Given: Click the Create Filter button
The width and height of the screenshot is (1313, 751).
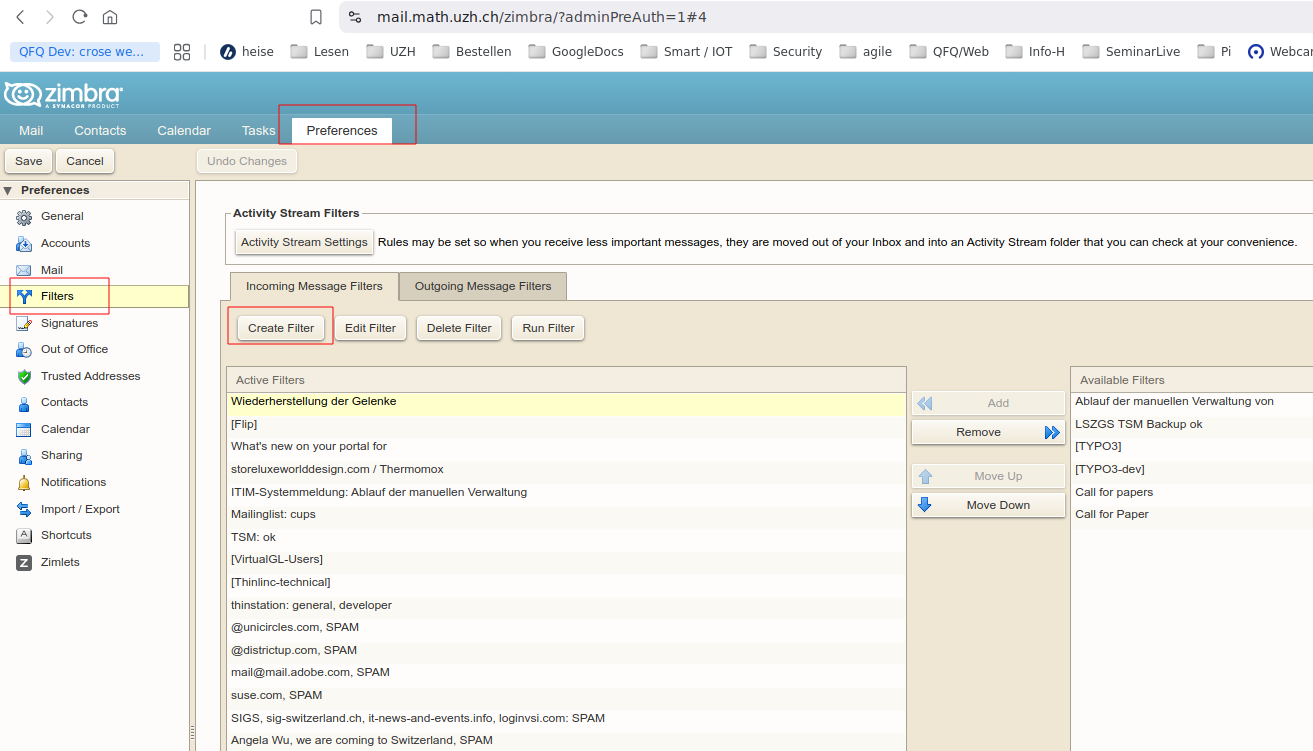Looking at the screenshot, I should point(281,328).
